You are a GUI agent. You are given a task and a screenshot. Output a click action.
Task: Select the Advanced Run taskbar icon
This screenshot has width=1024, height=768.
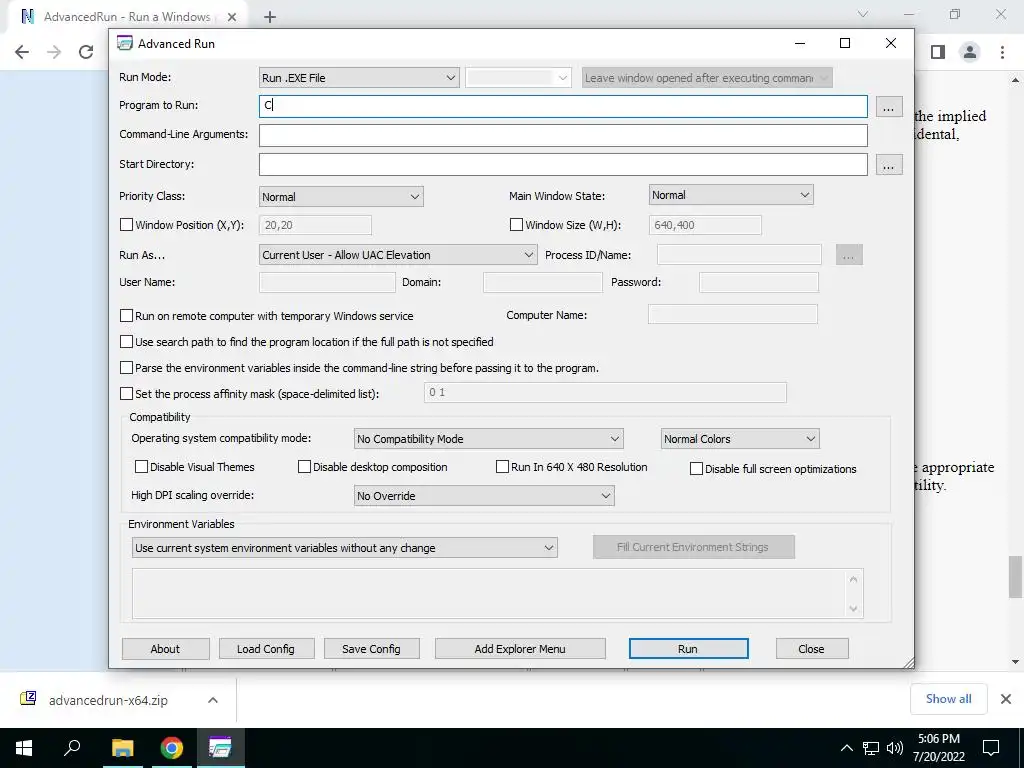click(220, 748)
